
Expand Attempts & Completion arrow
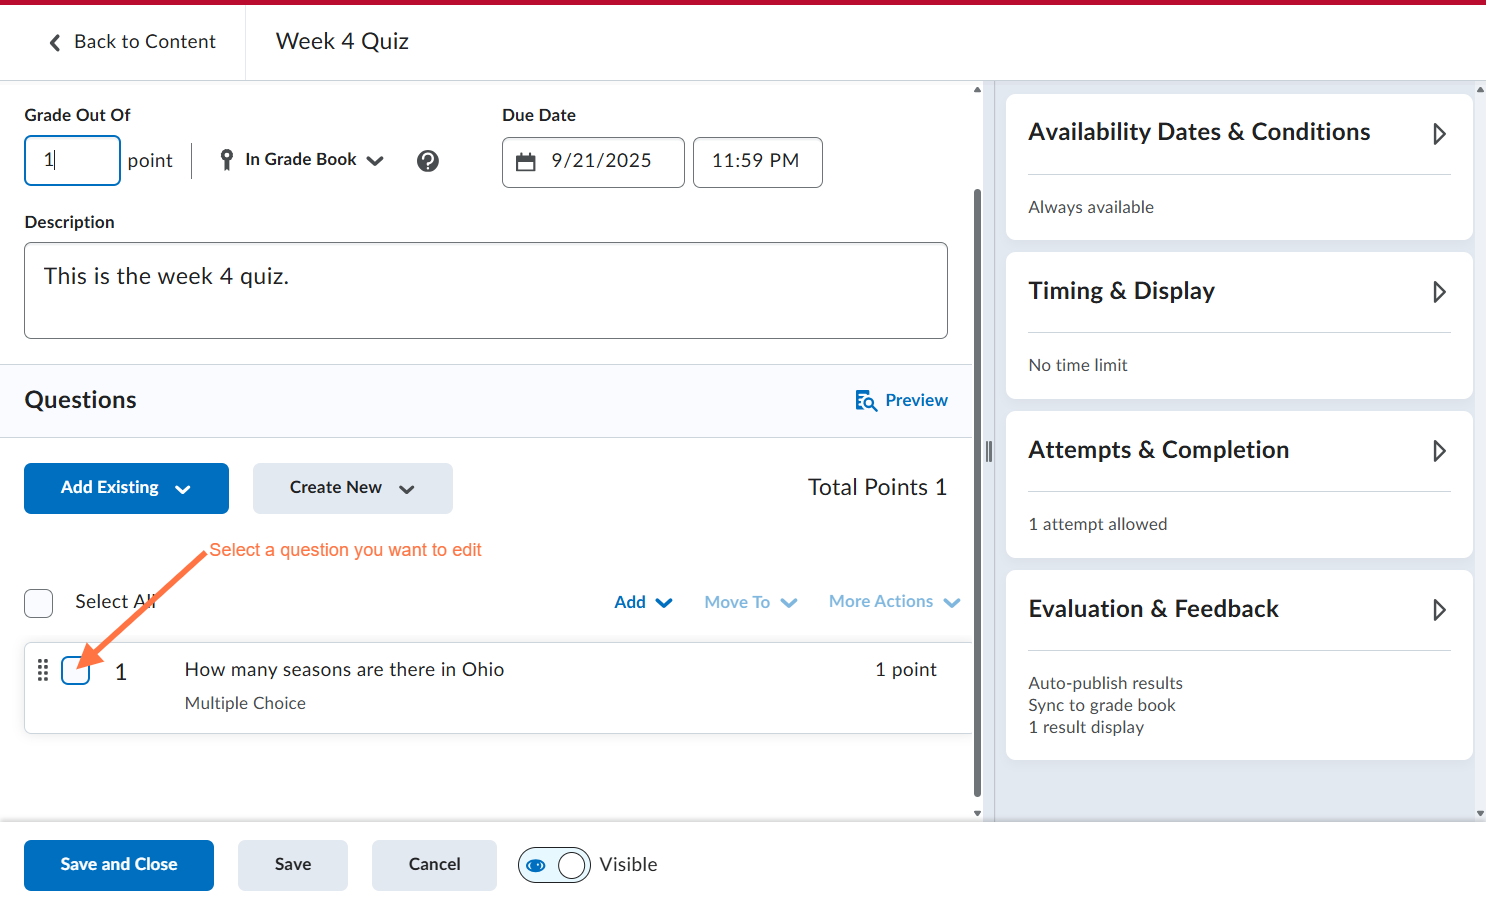click(x=1439, y=451)
